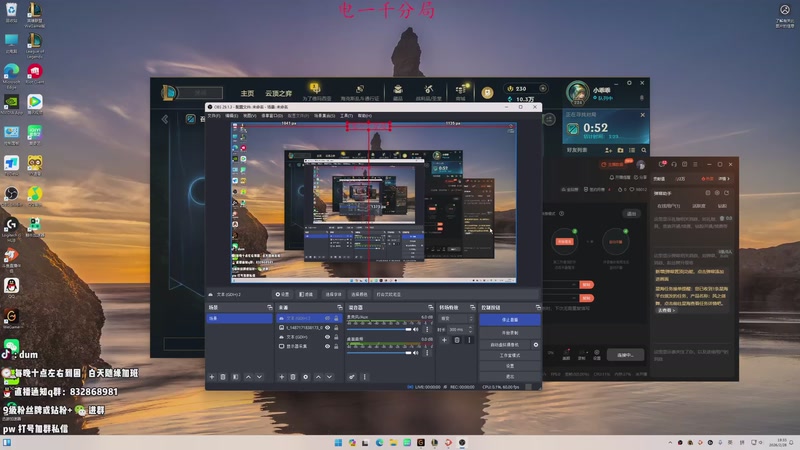This screenshot has height=450, width=800.
Task: Expand Scenes dock pop-out control
Action: tap(268, 307)
